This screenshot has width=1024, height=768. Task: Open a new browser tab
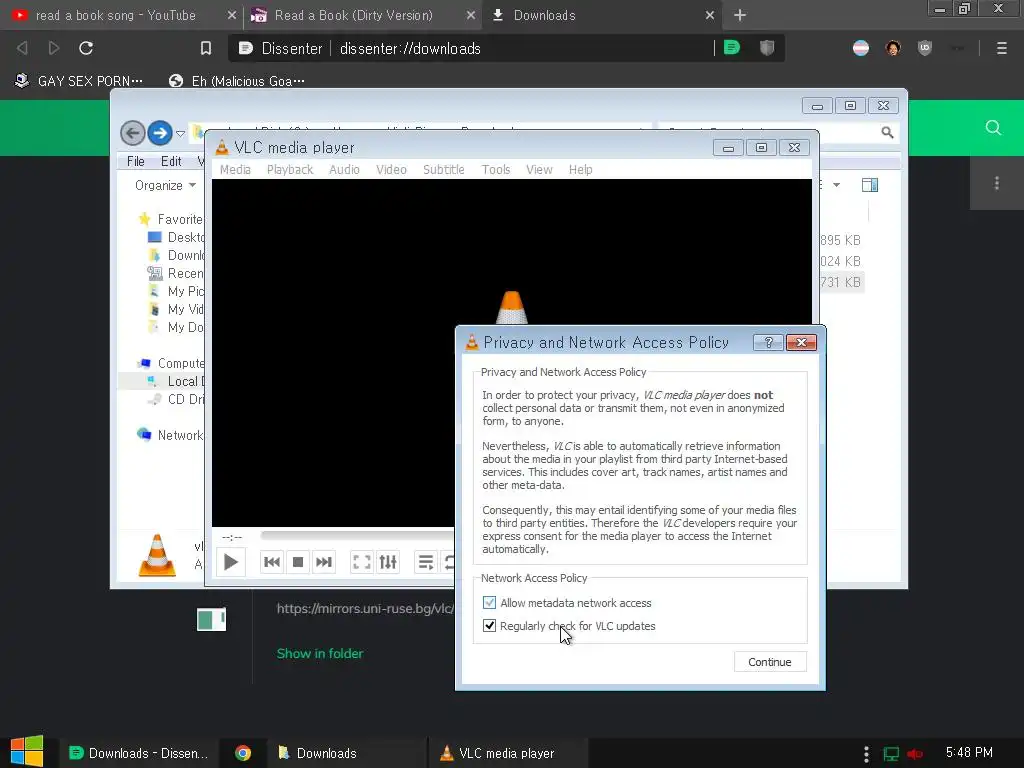tap(739, 15)
